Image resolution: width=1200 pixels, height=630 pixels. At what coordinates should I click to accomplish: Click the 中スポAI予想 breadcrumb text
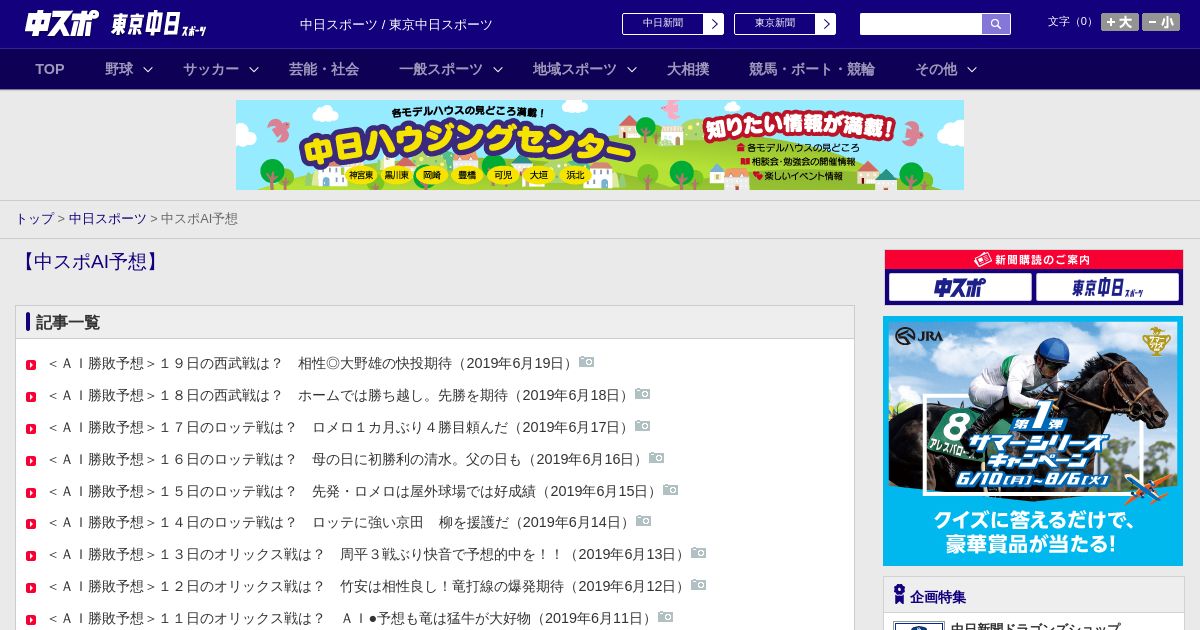click(199, 218)
